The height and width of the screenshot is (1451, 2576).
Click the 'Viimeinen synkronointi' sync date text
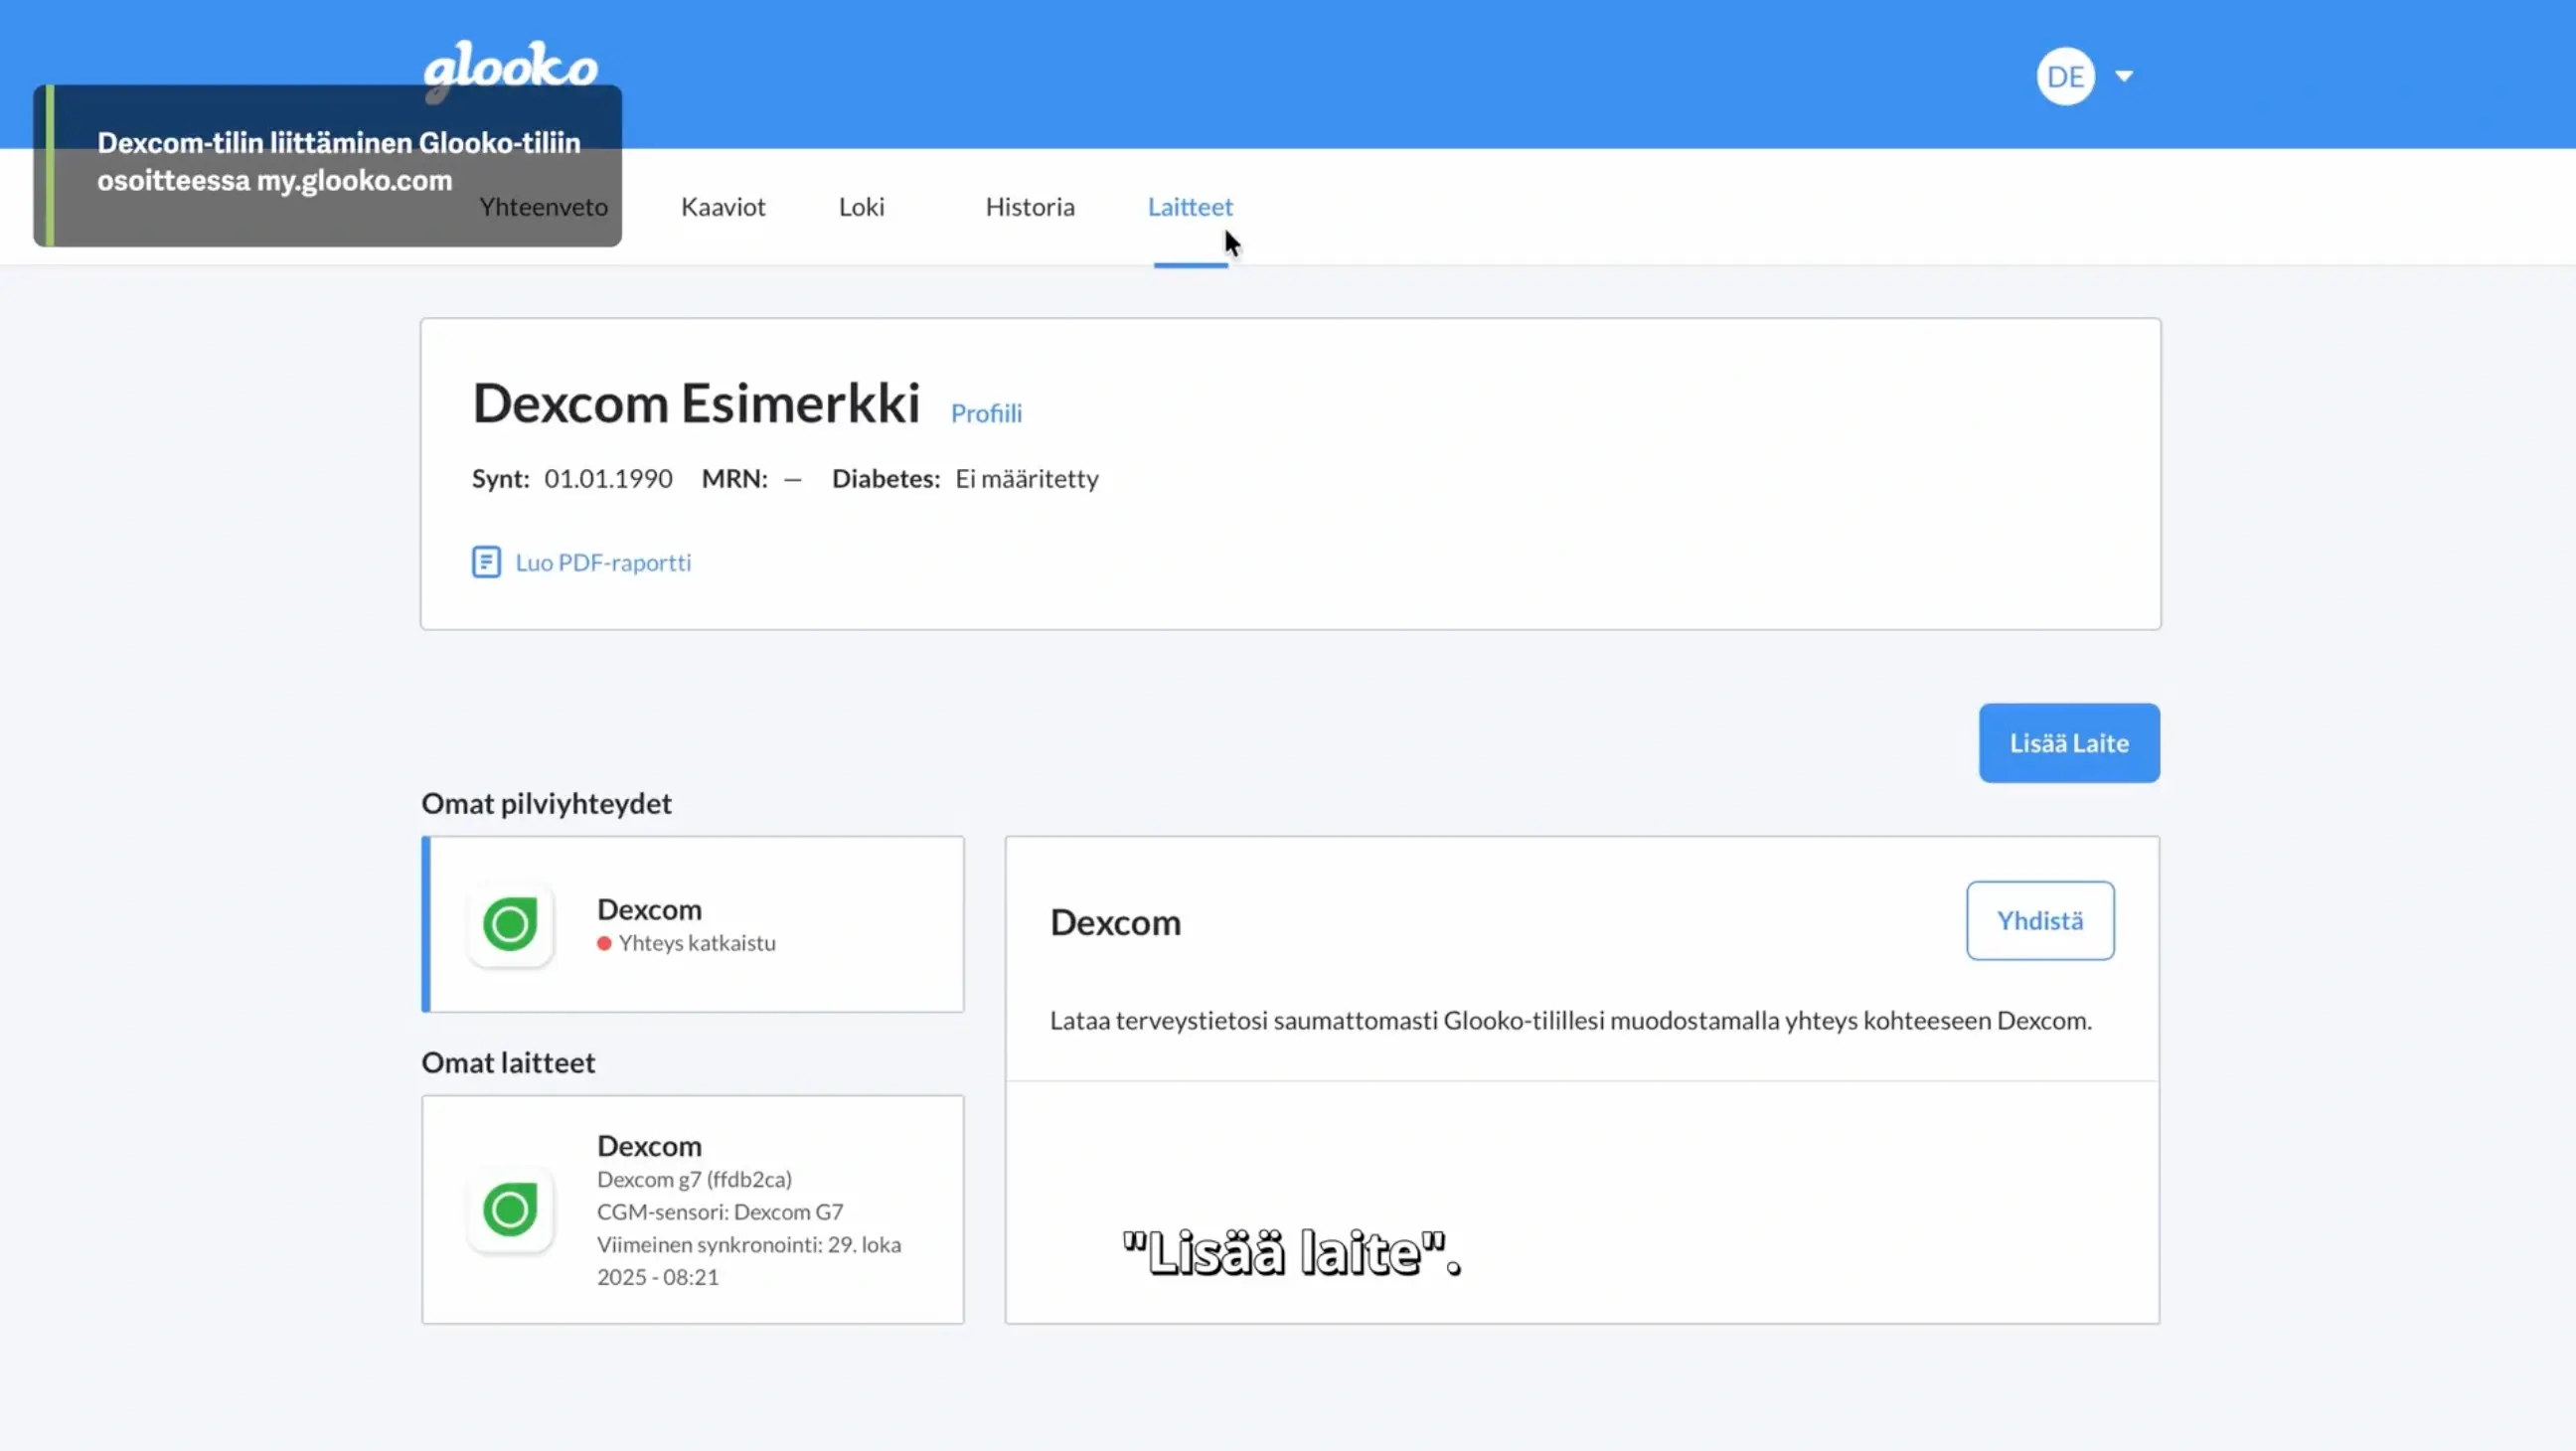[x=749, y=1261]
